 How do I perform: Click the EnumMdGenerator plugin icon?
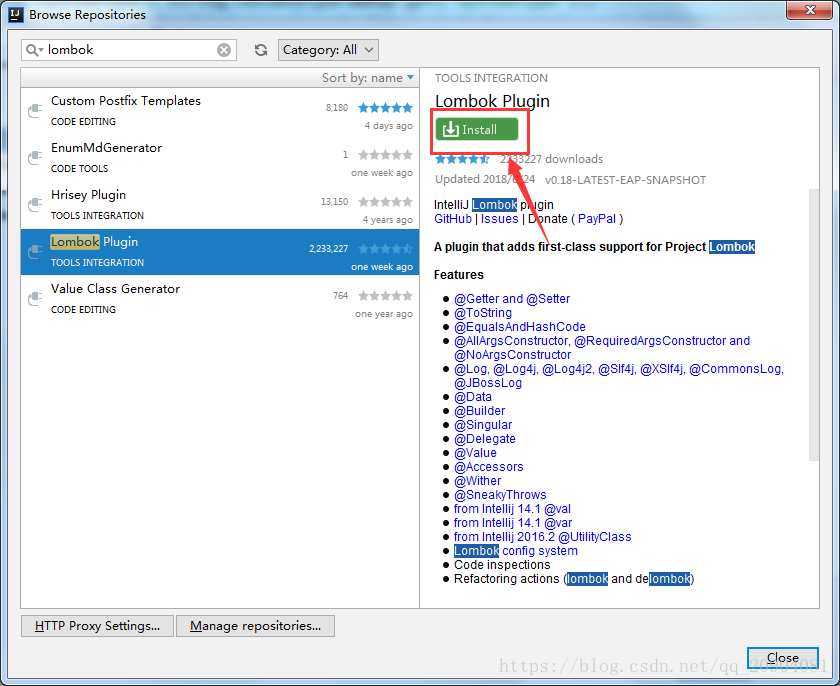click(x=35, y=157)
